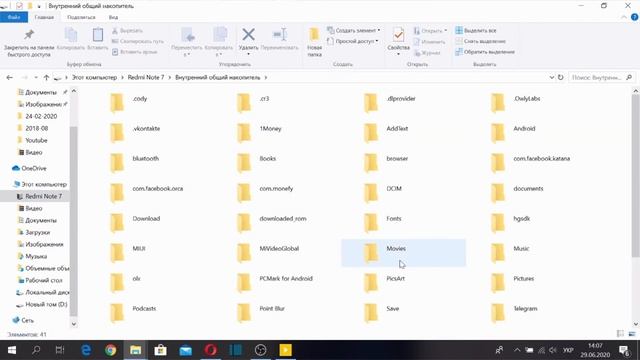Click the Properties icon

tap(398, 35)
